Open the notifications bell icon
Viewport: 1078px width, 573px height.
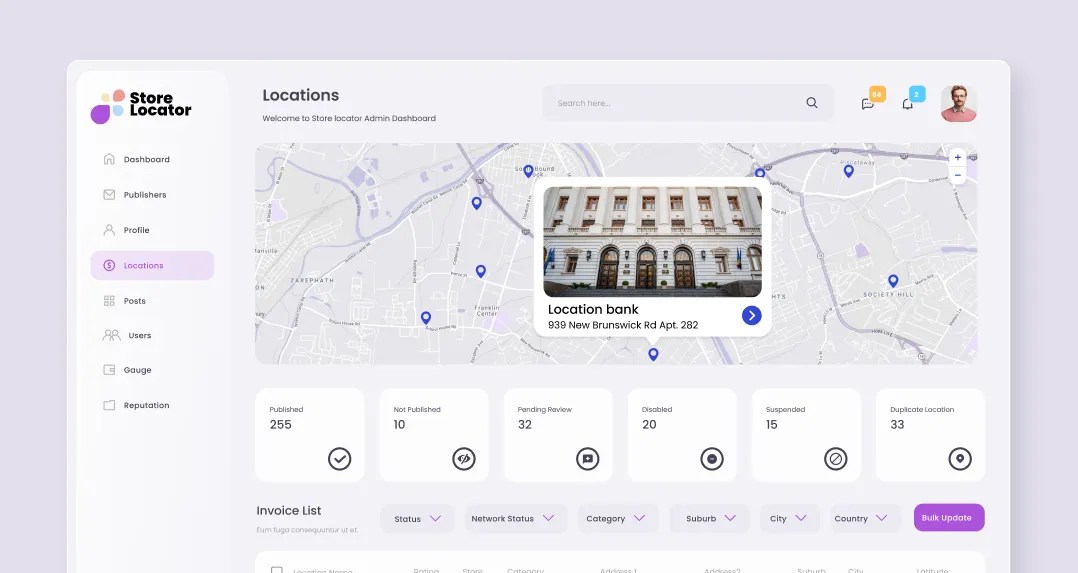tap(908, 104)
